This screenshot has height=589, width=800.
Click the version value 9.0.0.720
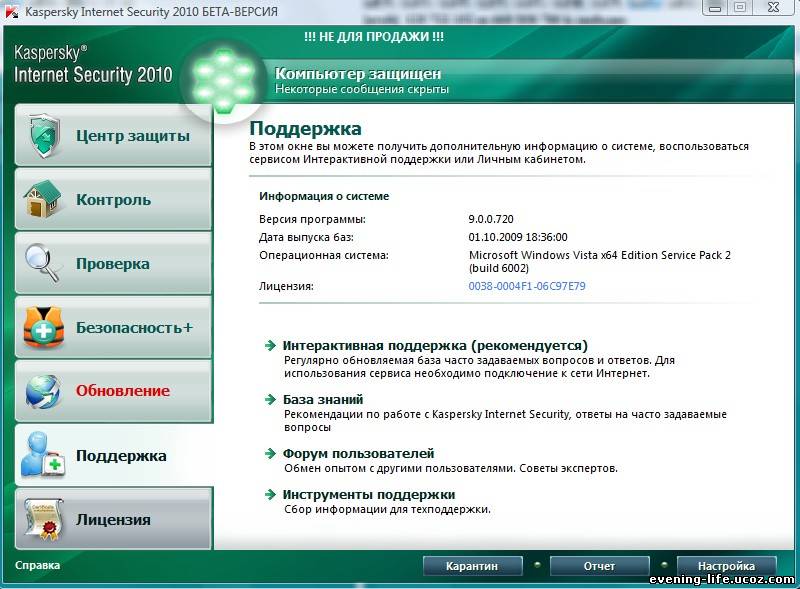(491, 219)
